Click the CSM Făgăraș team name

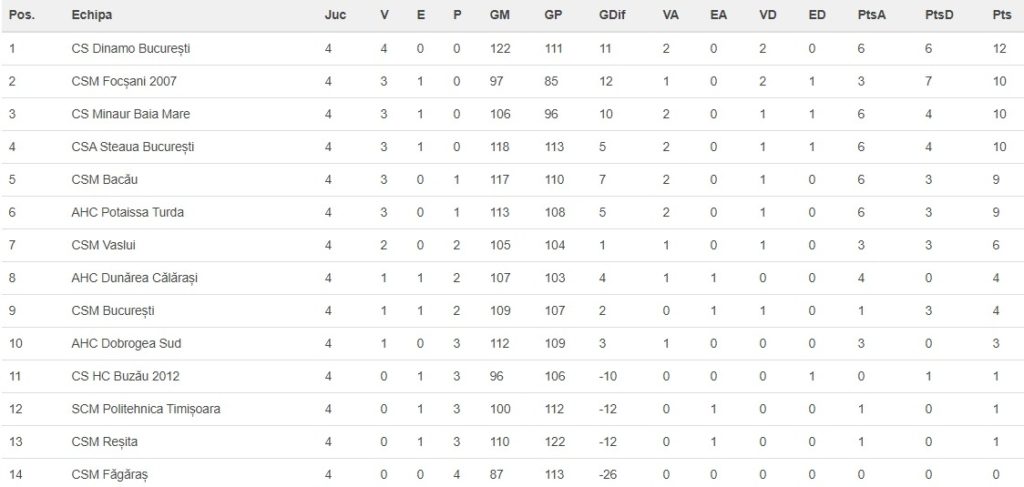tap(108, 473)
